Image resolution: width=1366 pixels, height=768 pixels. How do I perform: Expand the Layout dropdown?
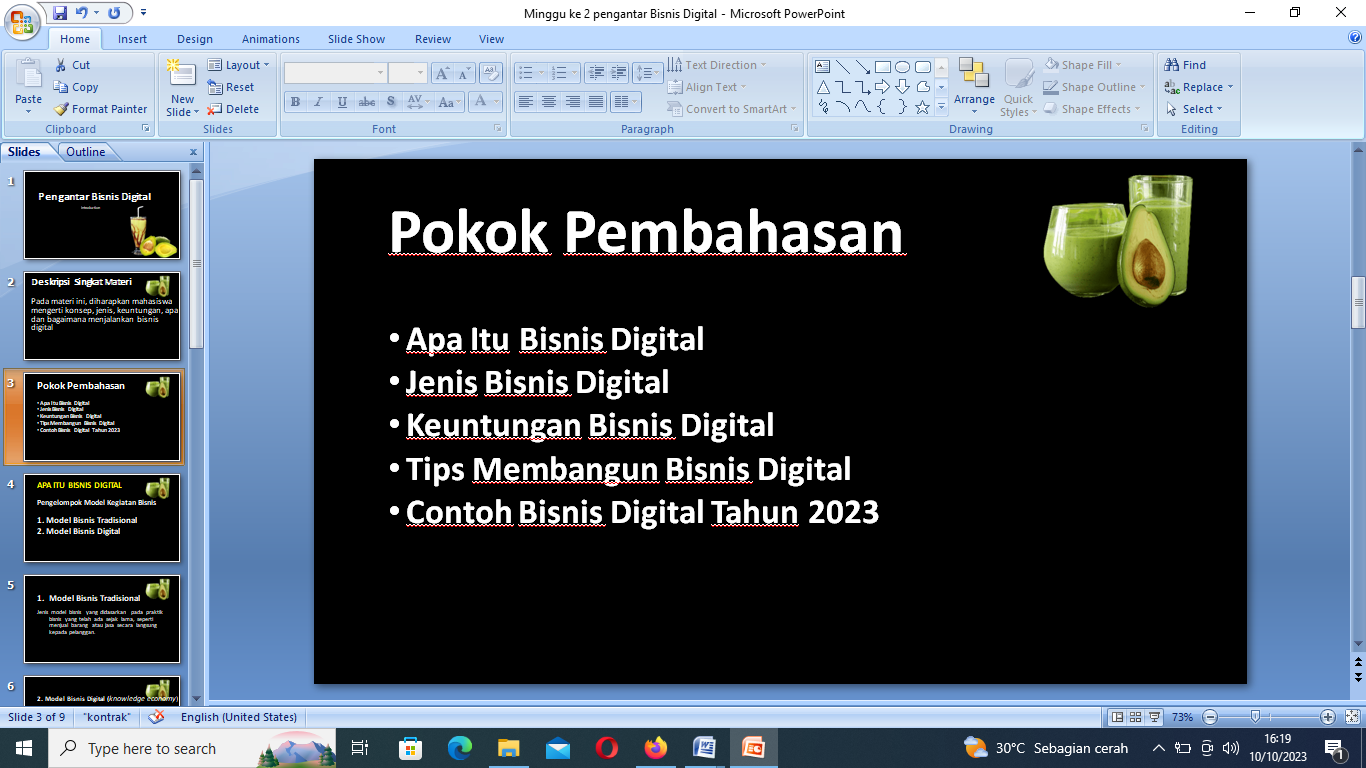239,65
